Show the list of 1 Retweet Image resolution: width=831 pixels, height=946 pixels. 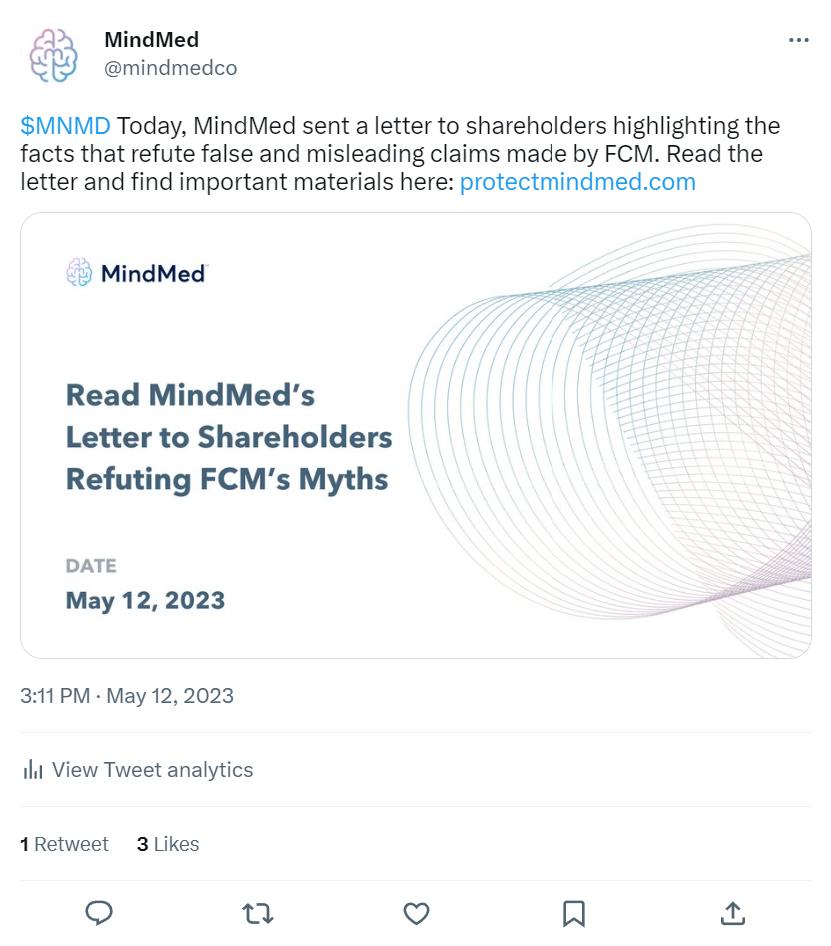point(64,844)
